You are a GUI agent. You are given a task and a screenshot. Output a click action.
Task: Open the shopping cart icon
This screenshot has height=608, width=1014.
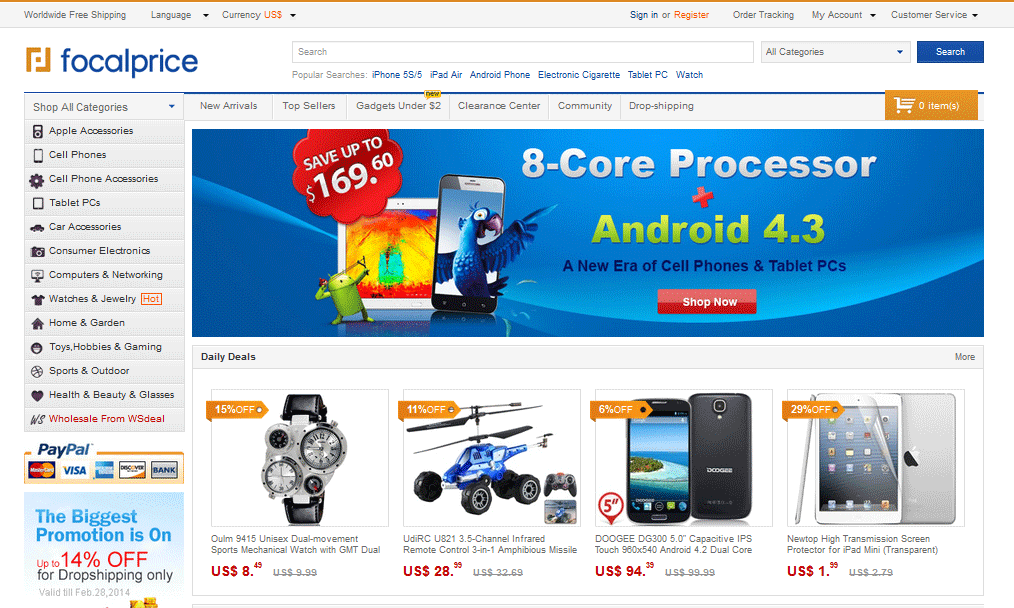[903, 105]
